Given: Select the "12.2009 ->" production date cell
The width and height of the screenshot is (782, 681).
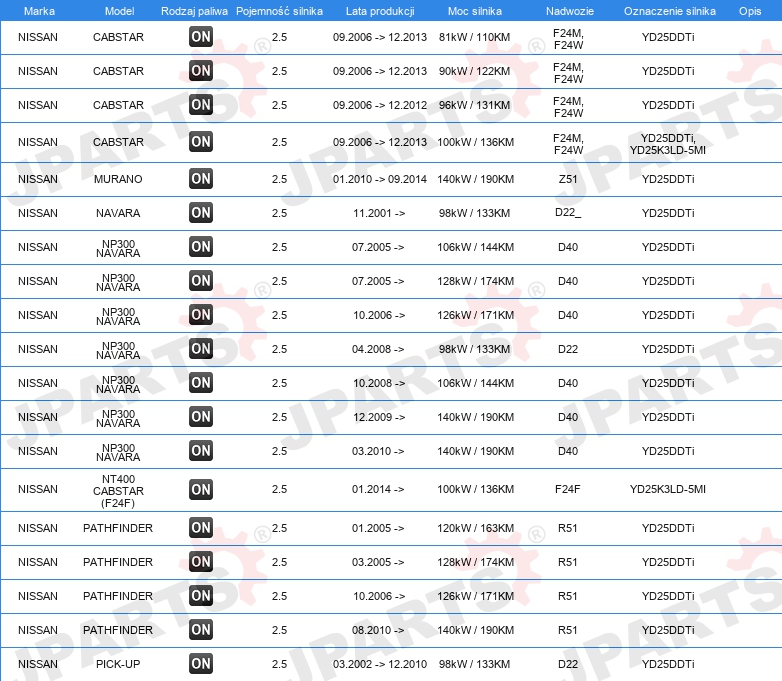Looking at the screenshot, I should click(x=379, y=417).
